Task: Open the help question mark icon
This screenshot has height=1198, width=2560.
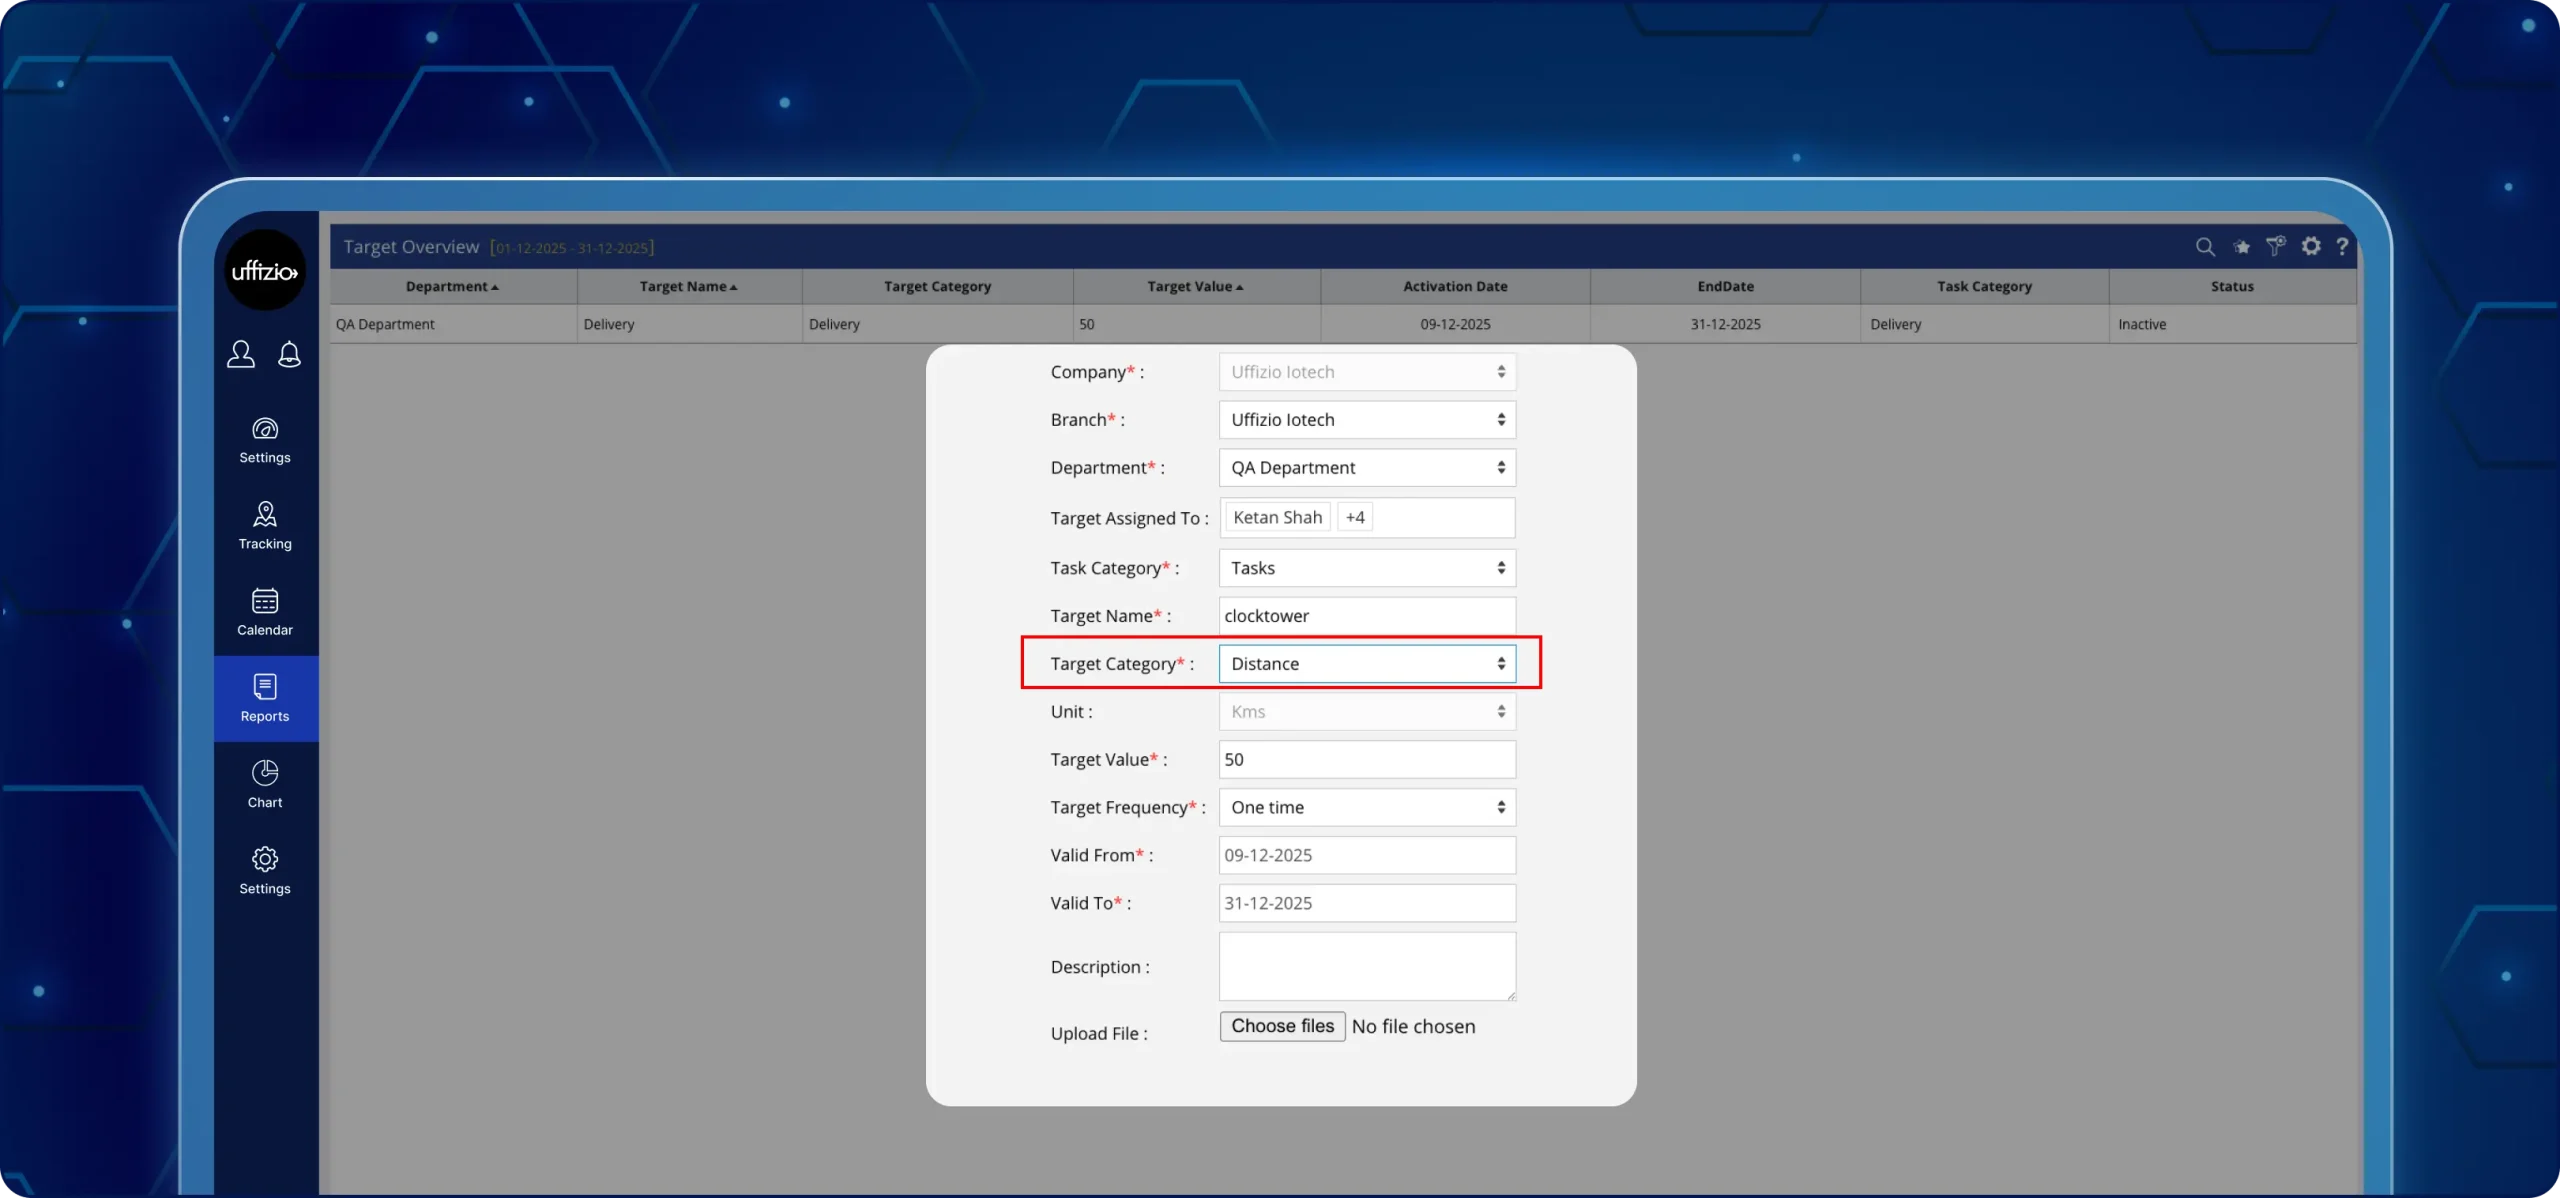Action: (2342, 246)
